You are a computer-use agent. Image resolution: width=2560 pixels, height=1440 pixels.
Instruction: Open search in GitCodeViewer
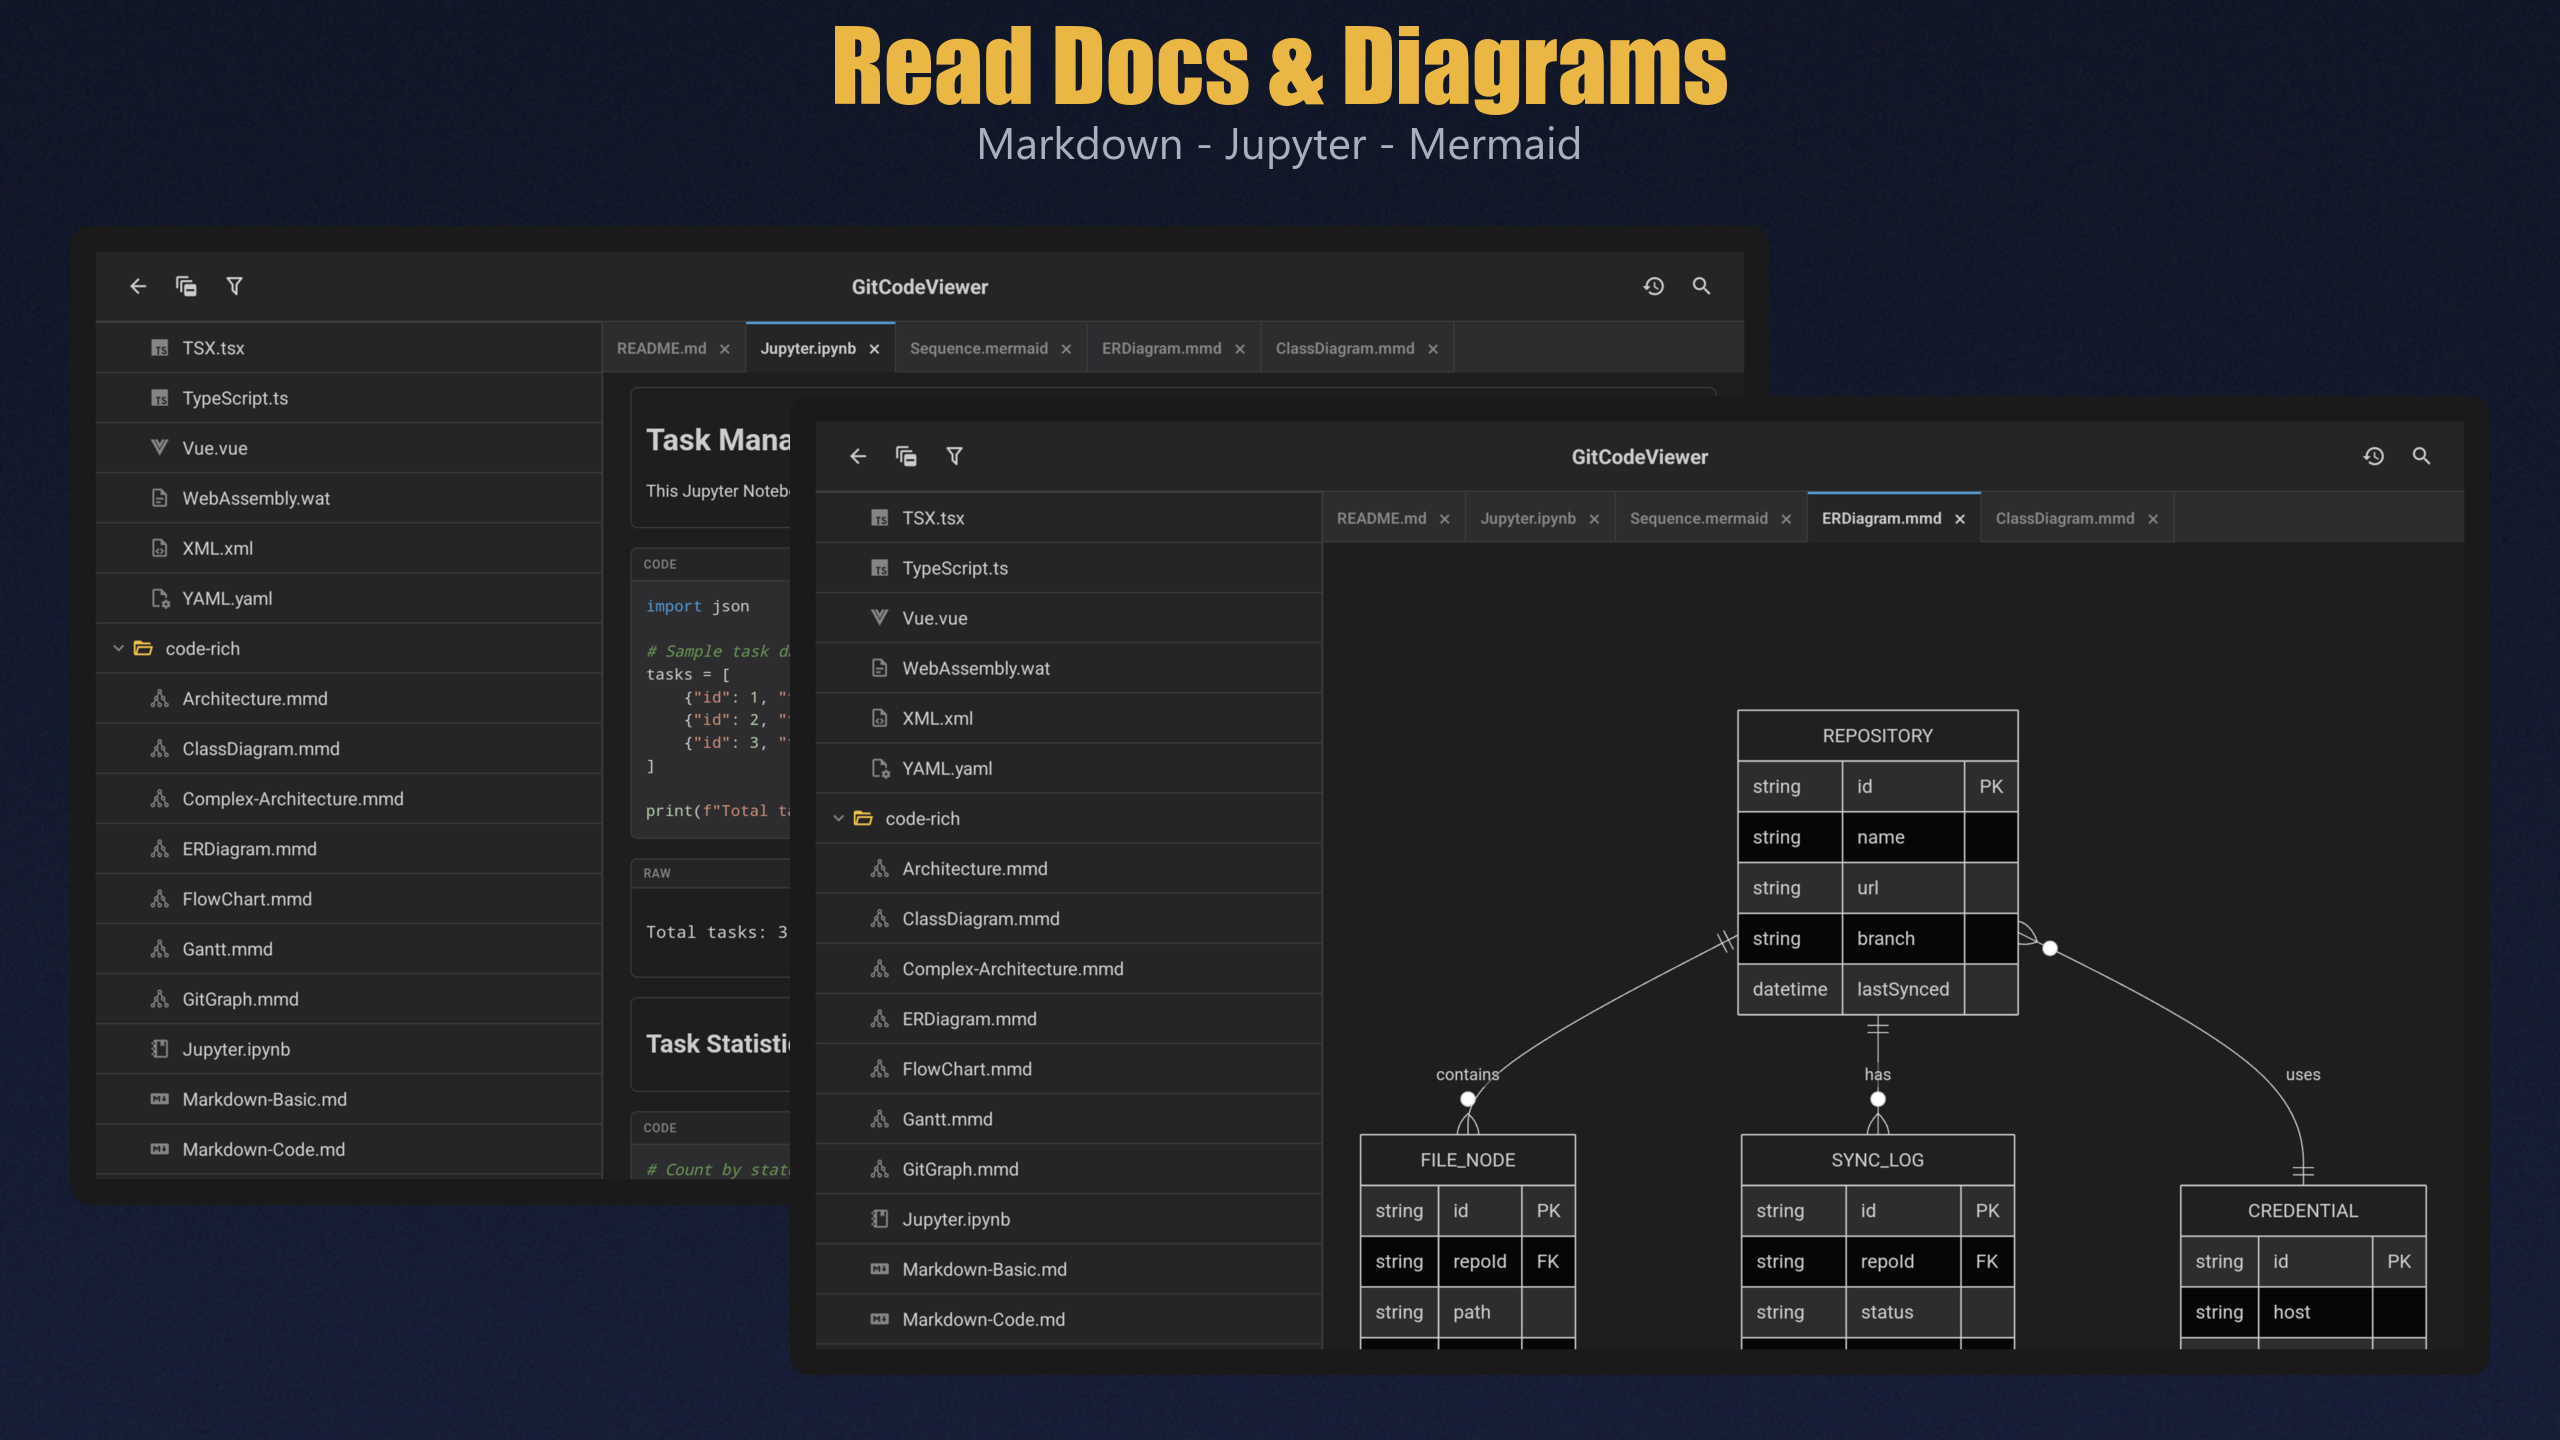pos(2423,456)
